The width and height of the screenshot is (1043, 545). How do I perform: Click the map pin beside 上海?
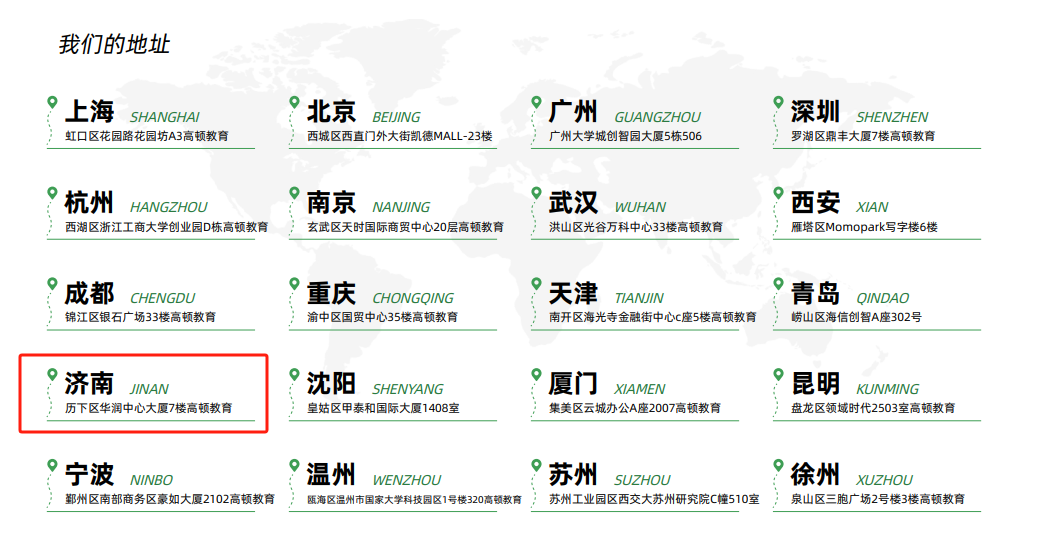coord(52,102)
